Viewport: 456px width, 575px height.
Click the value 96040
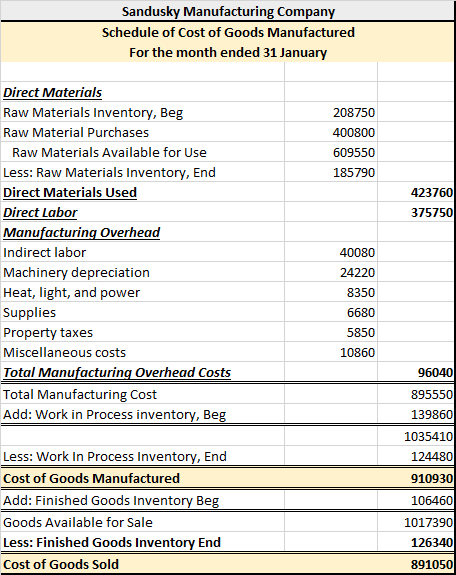coord(435,372)
